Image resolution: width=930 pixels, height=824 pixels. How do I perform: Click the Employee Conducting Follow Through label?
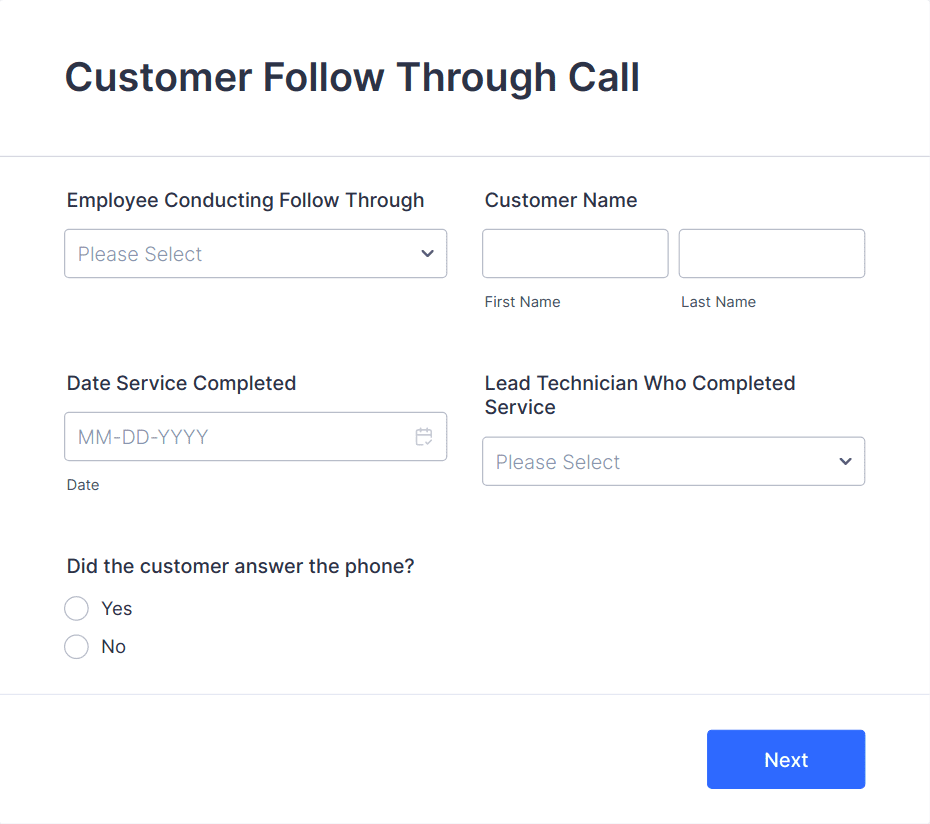[x=245, y=201]
